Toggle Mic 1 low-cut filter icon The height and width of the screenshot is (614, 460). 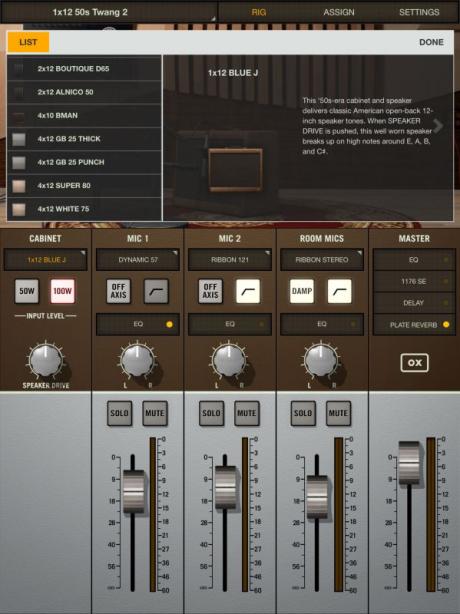pos(156,291)
